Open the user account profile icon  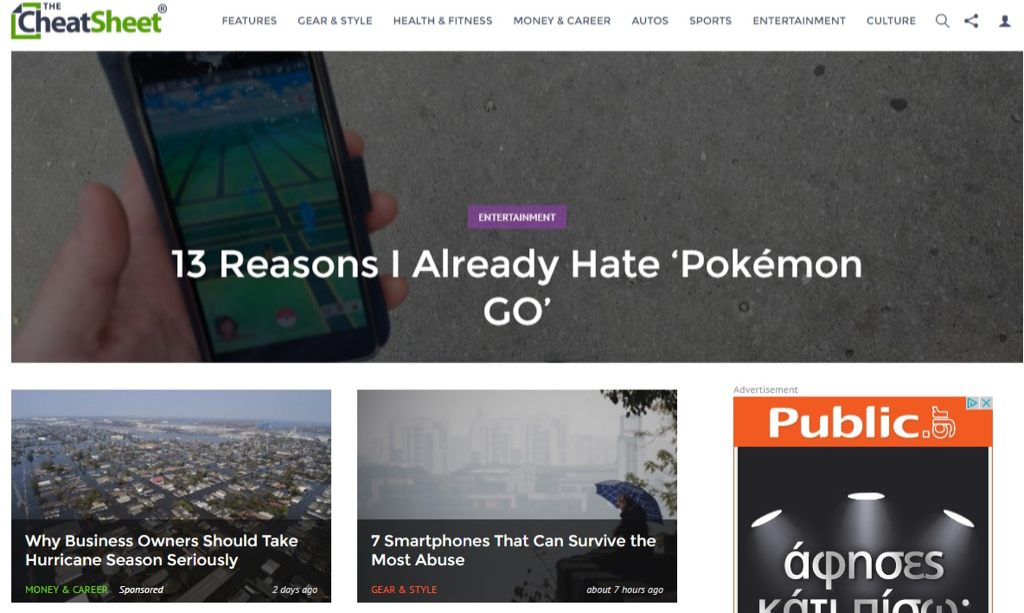[1005, 21]
